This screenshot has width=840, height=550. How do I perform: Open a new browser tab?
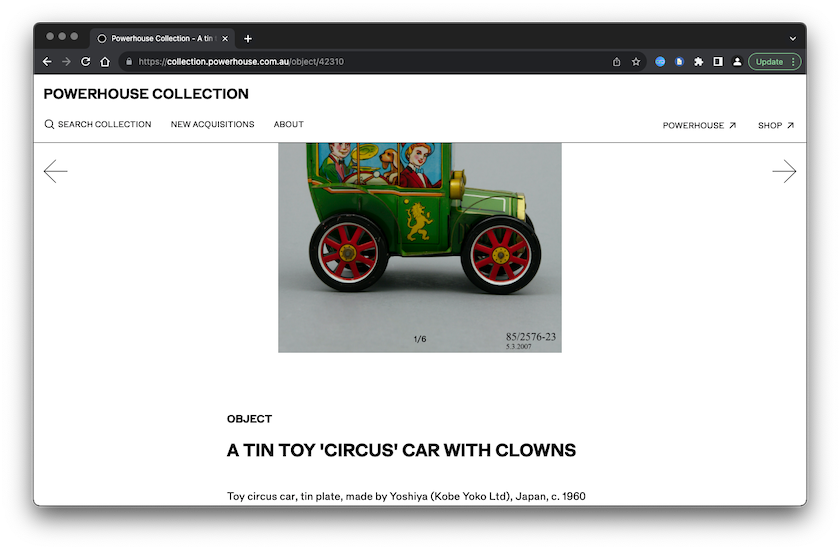click(x=248, y=38)
